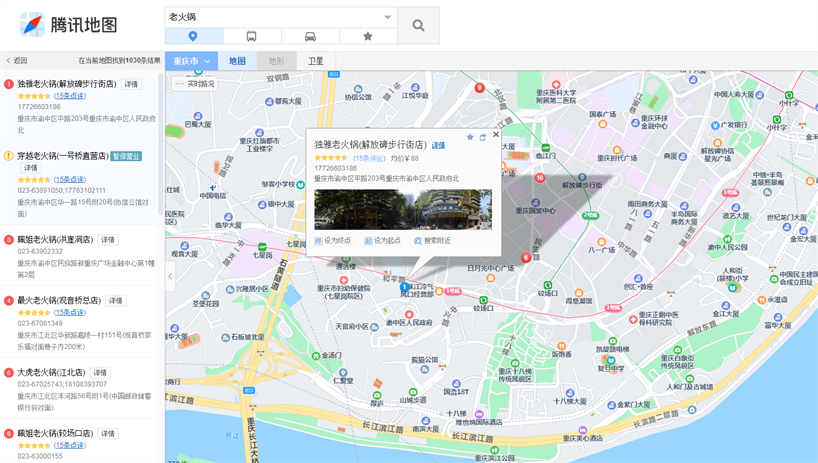818x463 pixels.
Task: Click yellow warning icon beside 穿越老火锅
Action: (8, 156)
